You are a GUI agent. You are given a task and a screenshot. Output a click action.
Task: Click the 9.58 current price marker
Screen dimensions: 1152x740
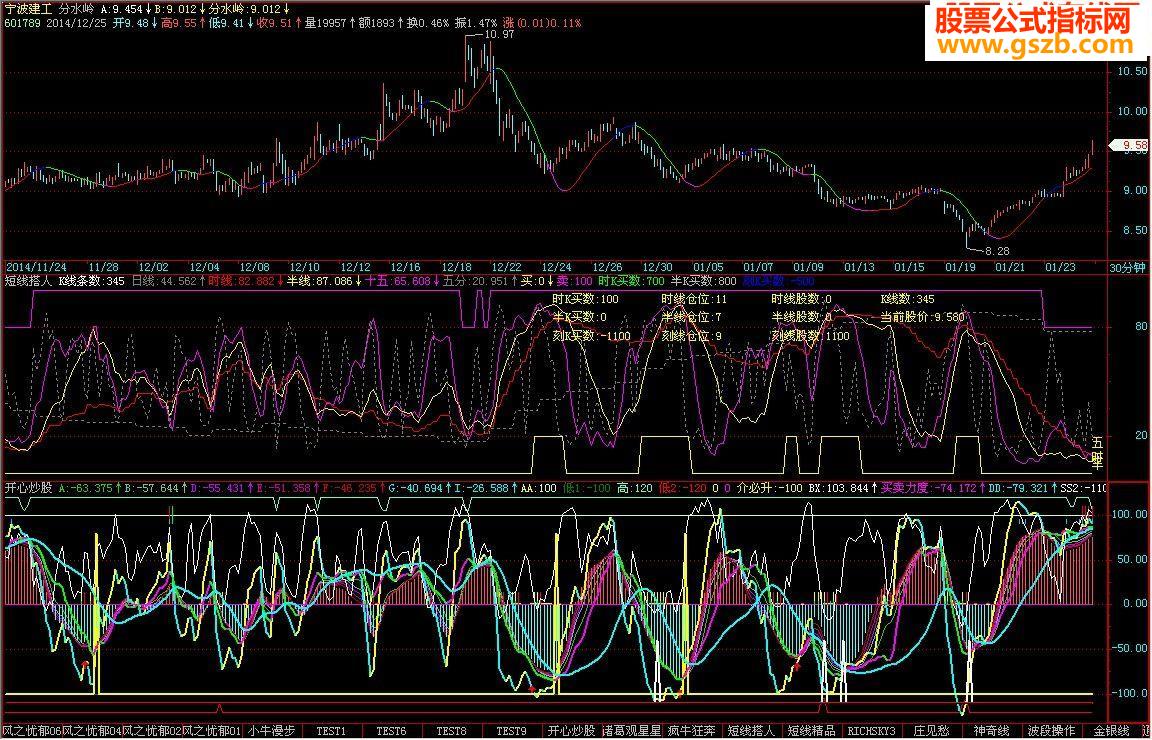[x=1133, y=146]
